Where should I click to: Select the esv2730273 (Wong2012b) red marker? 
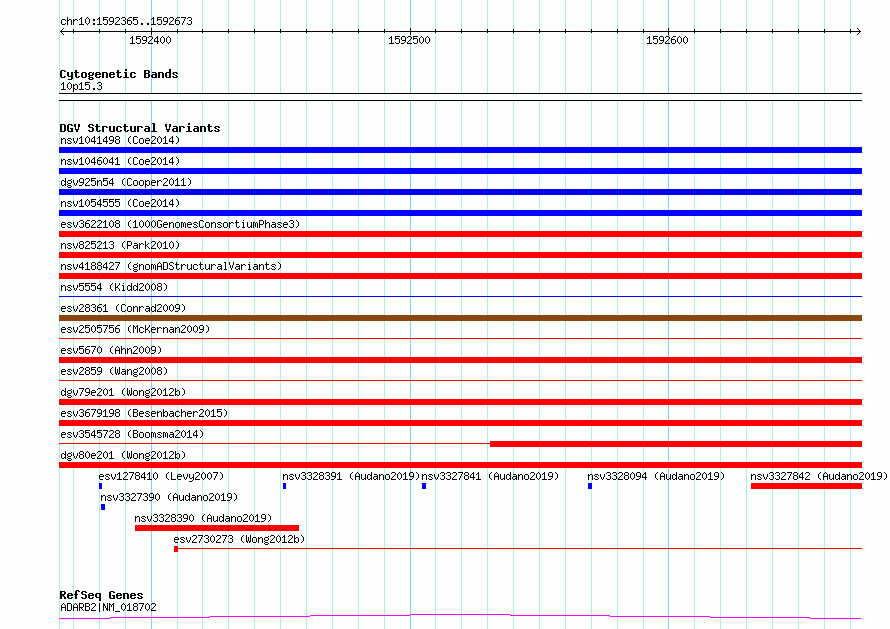point(176,549)
